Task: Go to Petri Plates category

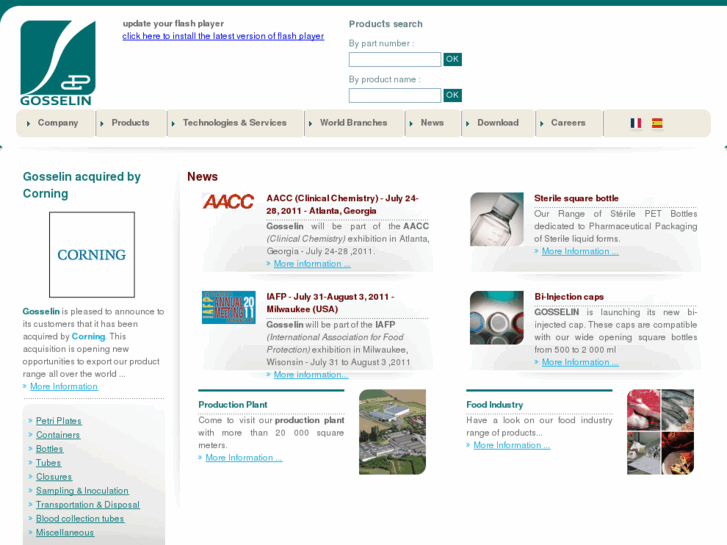Action: pyautogui.click(x=59, y=421)
